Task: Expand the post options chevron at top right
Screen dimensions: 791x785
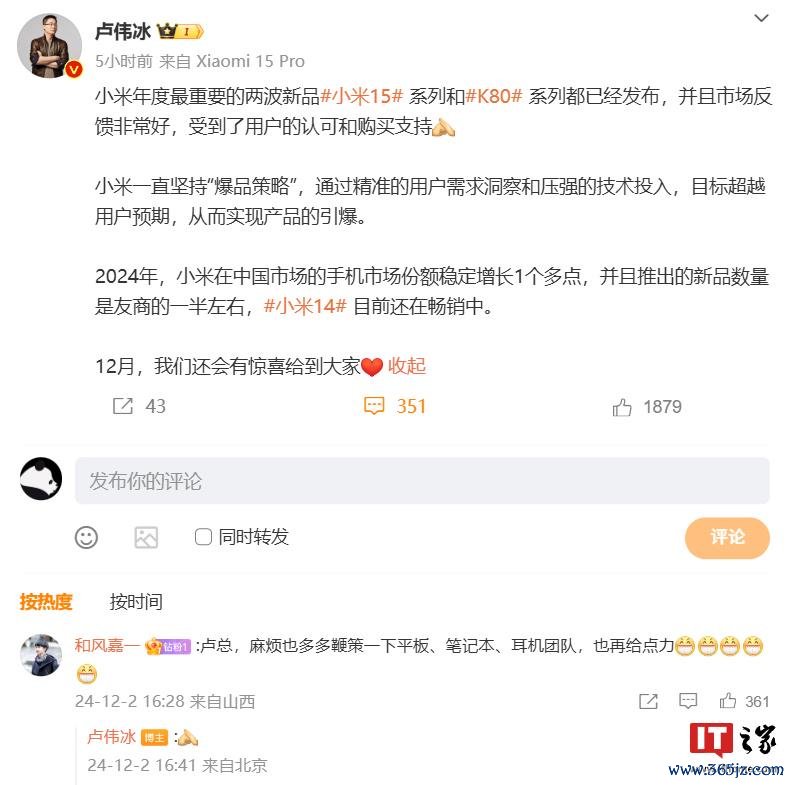Action: (x=761, y=19)
